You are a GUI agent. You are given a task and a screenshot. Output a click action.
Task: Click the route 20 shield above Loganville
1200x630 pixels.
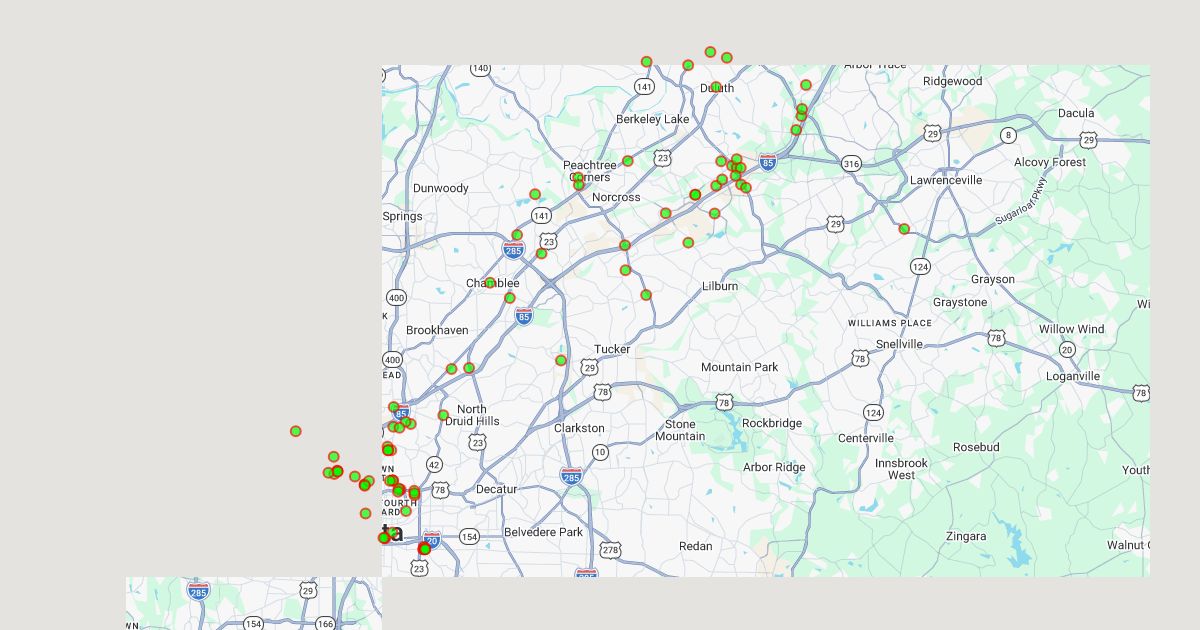coord(1067,349)
